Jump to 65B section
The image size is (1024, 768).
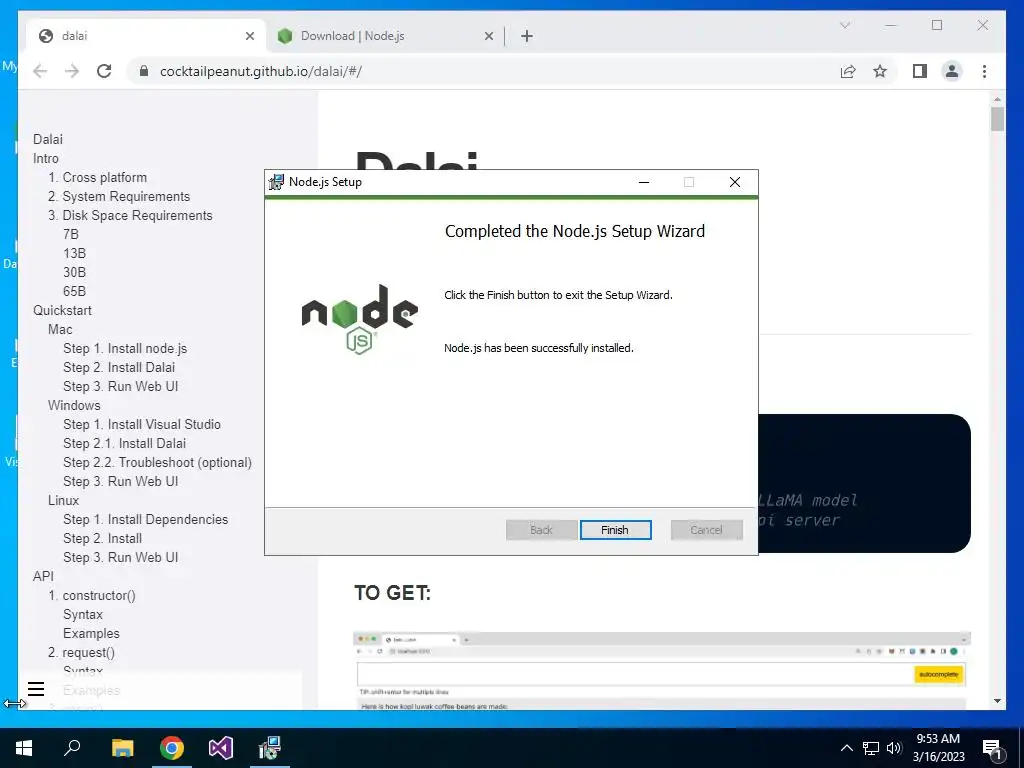(x=74, y=291)
